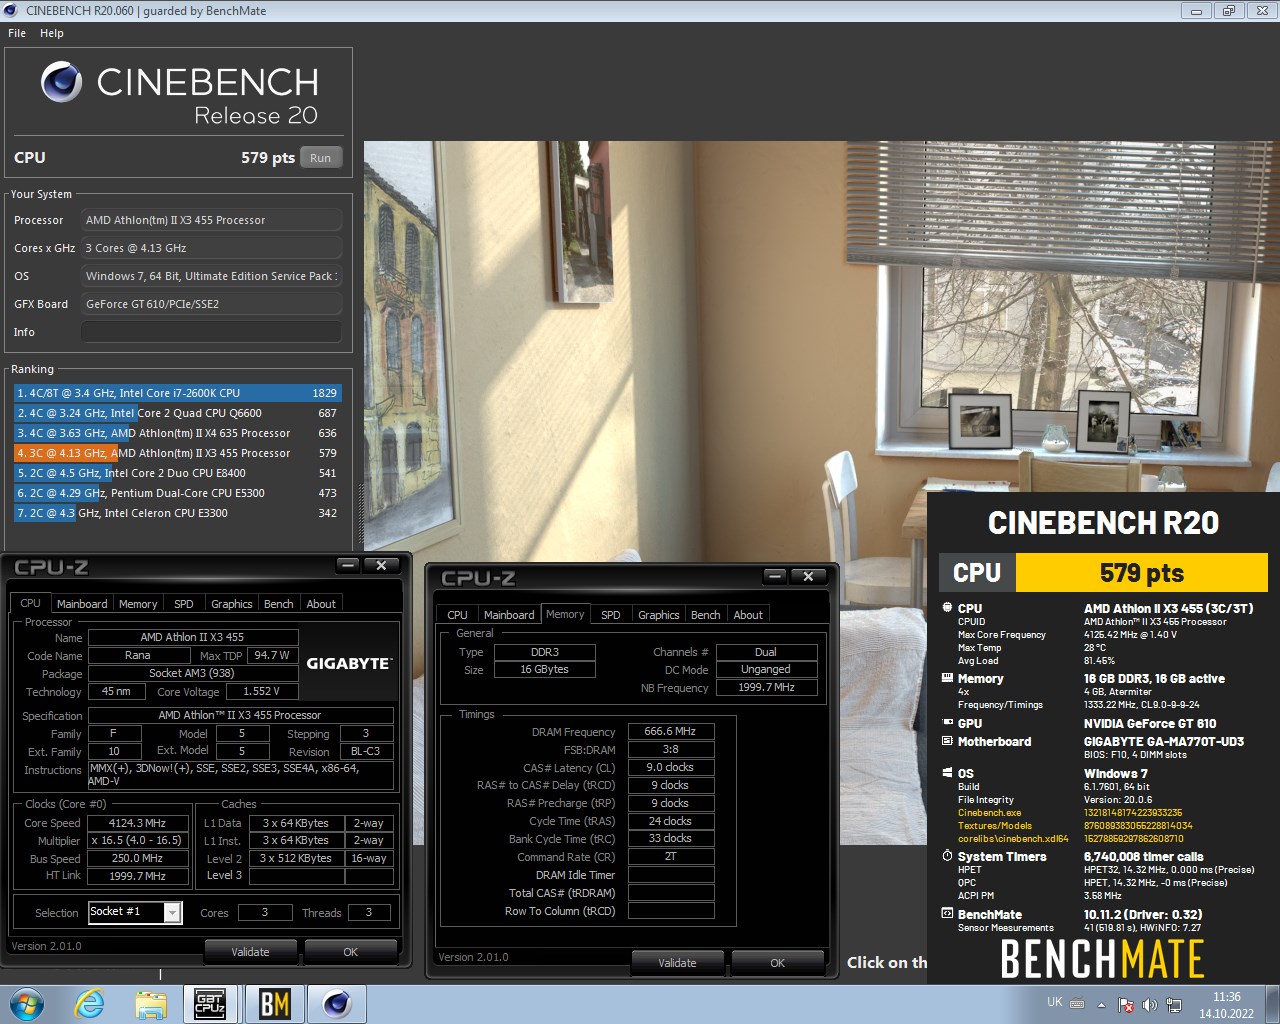Open Graphics tab in CPU-Z memory timings window
The image size is (1280, 1024).
(659, 615)
